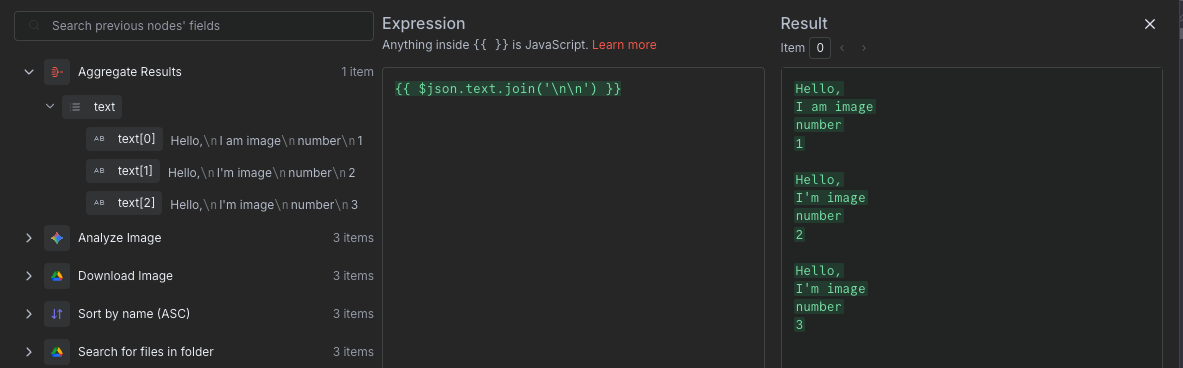Select the text[2] field pill
Image resolution: width=1183 pixels, height=368 pixels.
124,203
